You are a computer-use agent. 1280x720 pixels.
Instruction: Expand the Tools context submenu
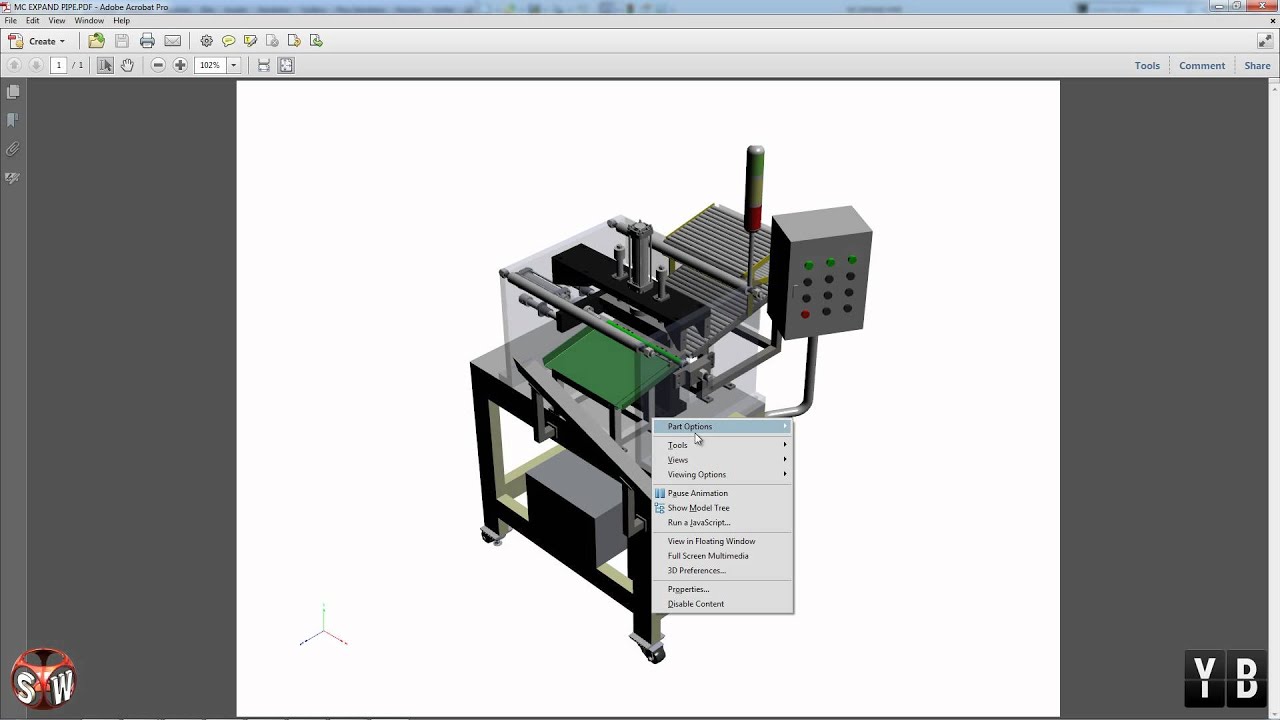click(x=722, y=445)
